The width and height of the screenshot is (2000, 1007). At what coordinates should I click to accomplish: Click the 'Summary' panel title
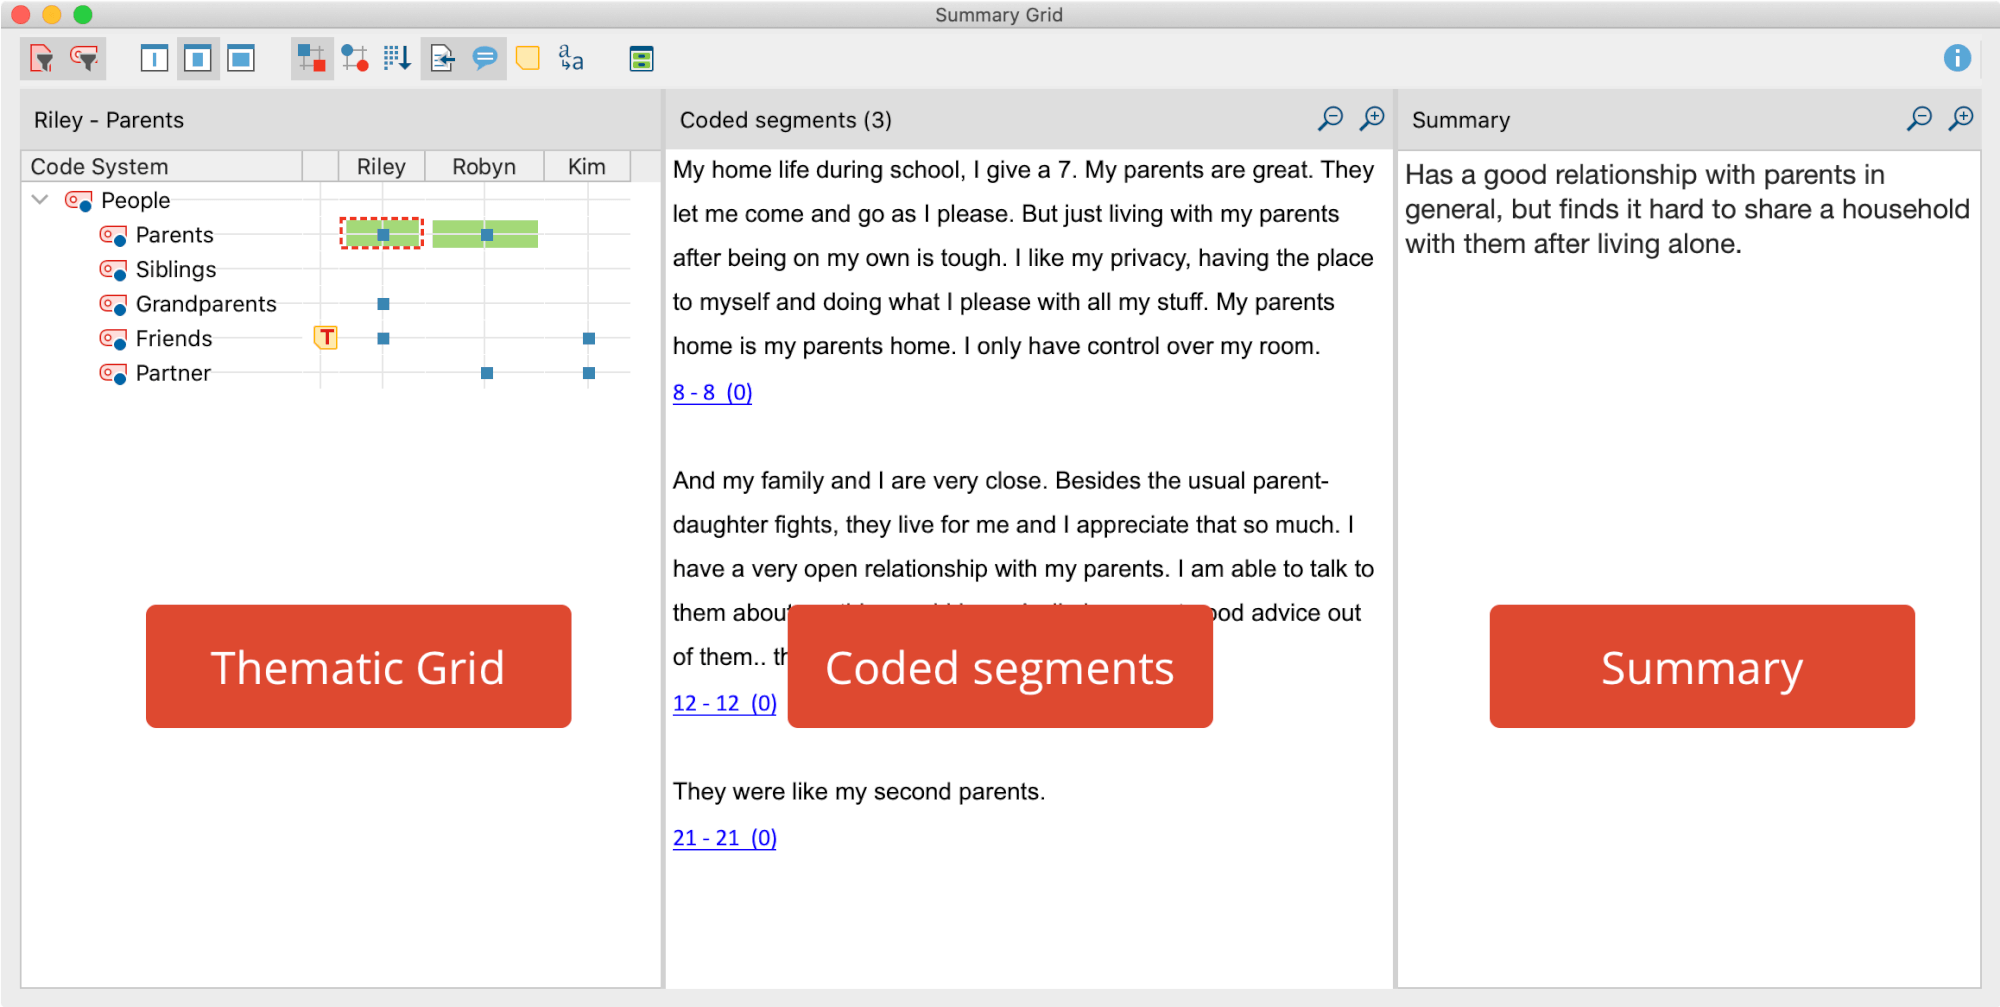pos(1461,120)
